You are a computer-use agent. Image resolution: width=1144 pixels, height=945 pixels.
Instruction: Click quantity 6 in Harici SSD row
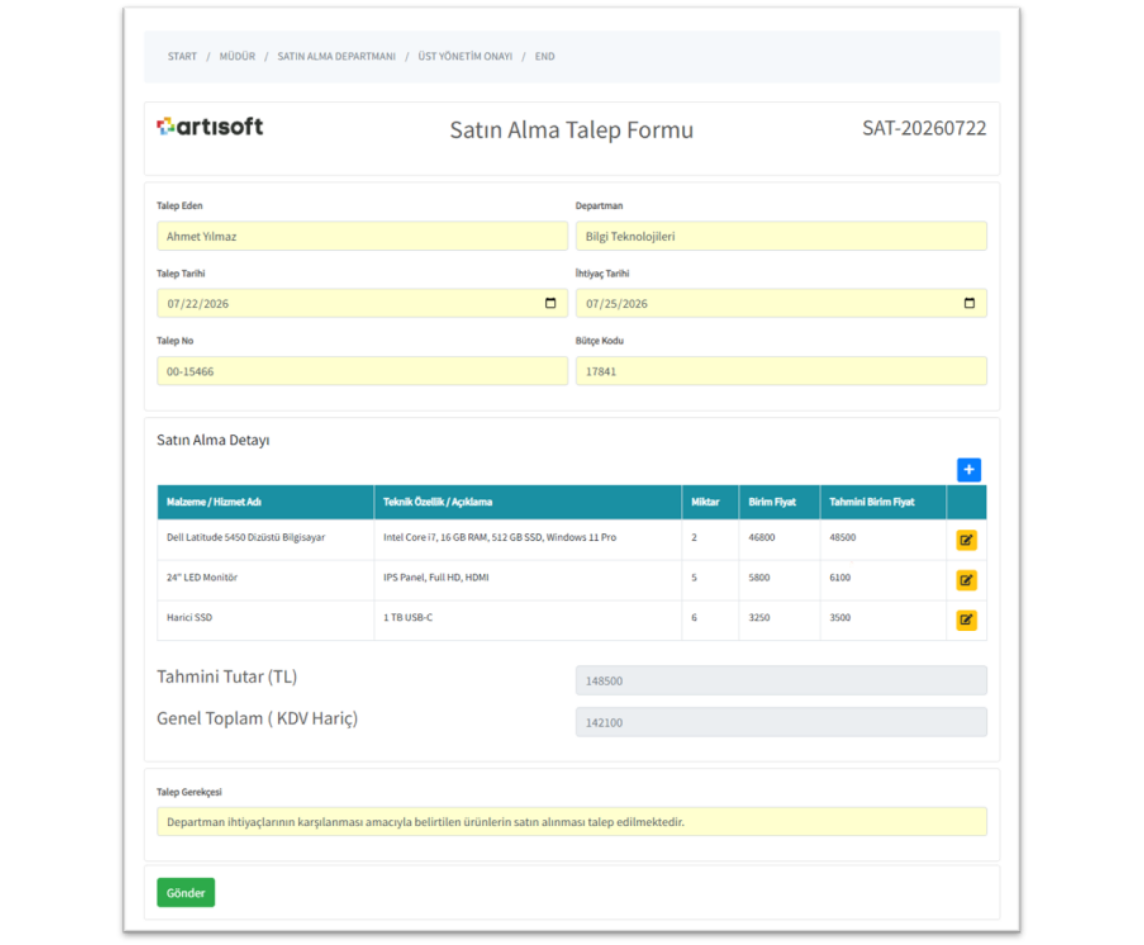click(x=694, y=617)
